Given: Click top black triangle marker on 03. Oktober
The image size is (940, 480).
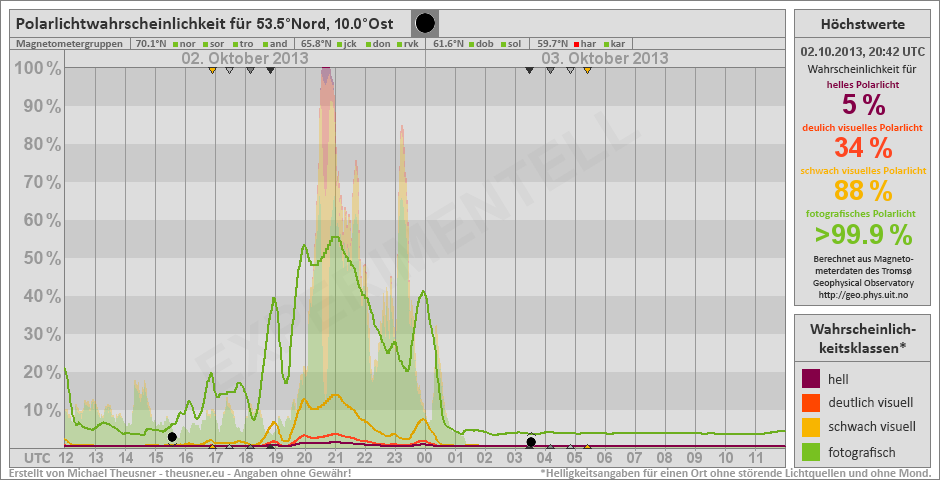Looking at the screenshot, I should (x=529, y=70).
